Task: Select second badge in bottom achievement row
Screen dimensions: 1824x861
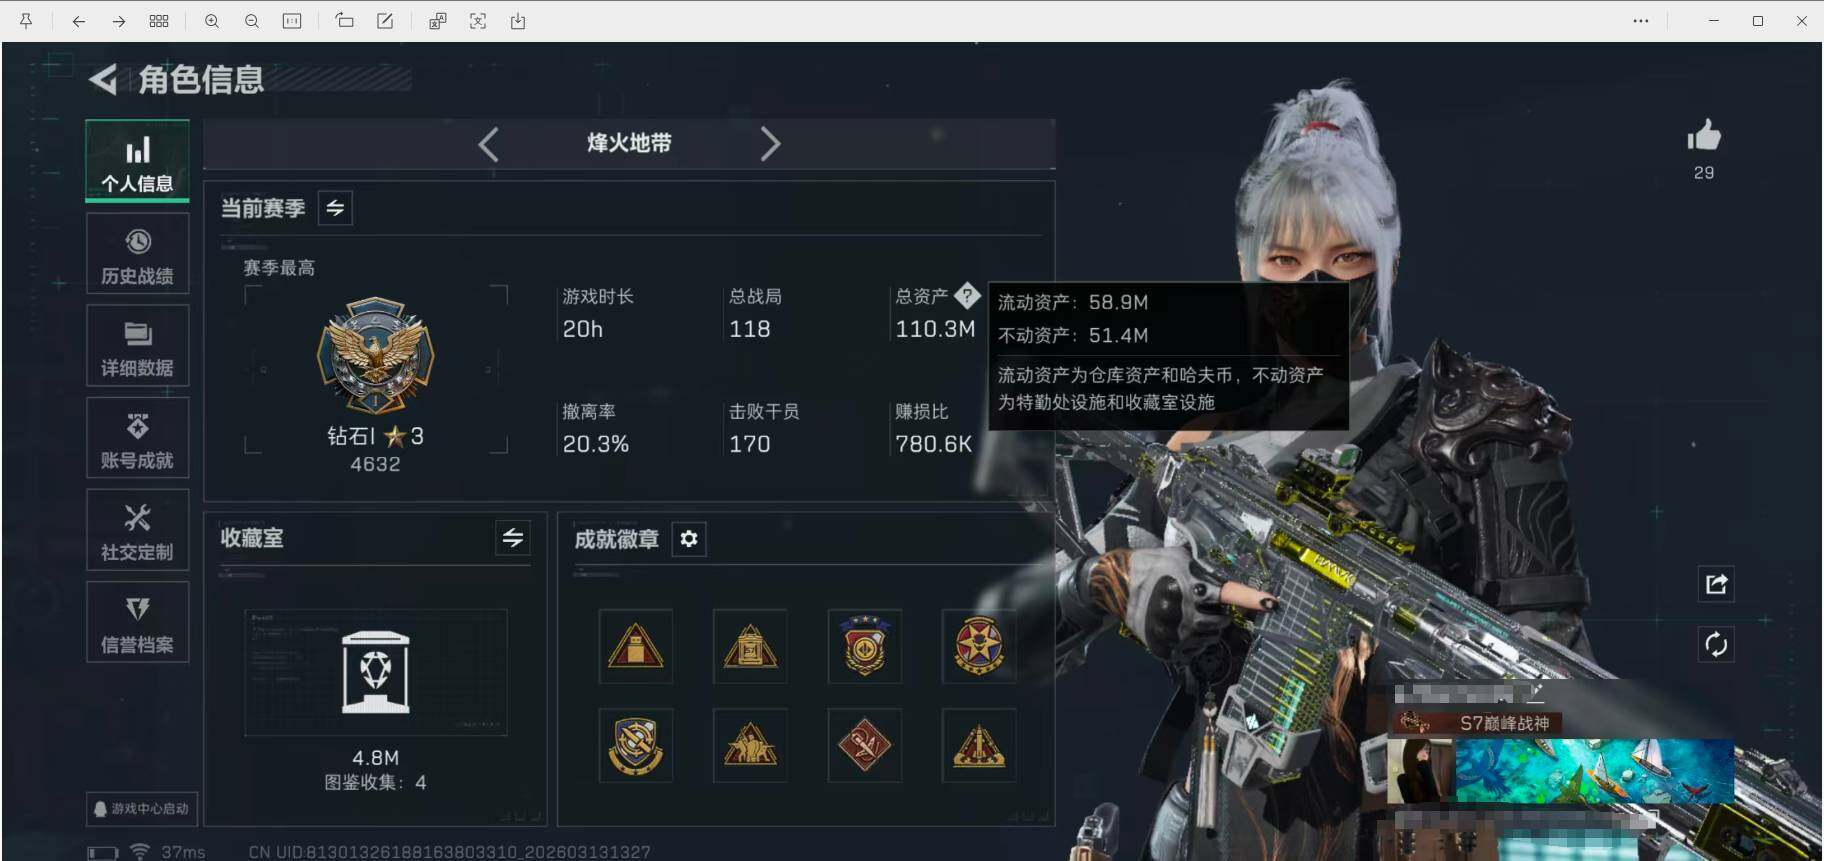Action: 750,746
